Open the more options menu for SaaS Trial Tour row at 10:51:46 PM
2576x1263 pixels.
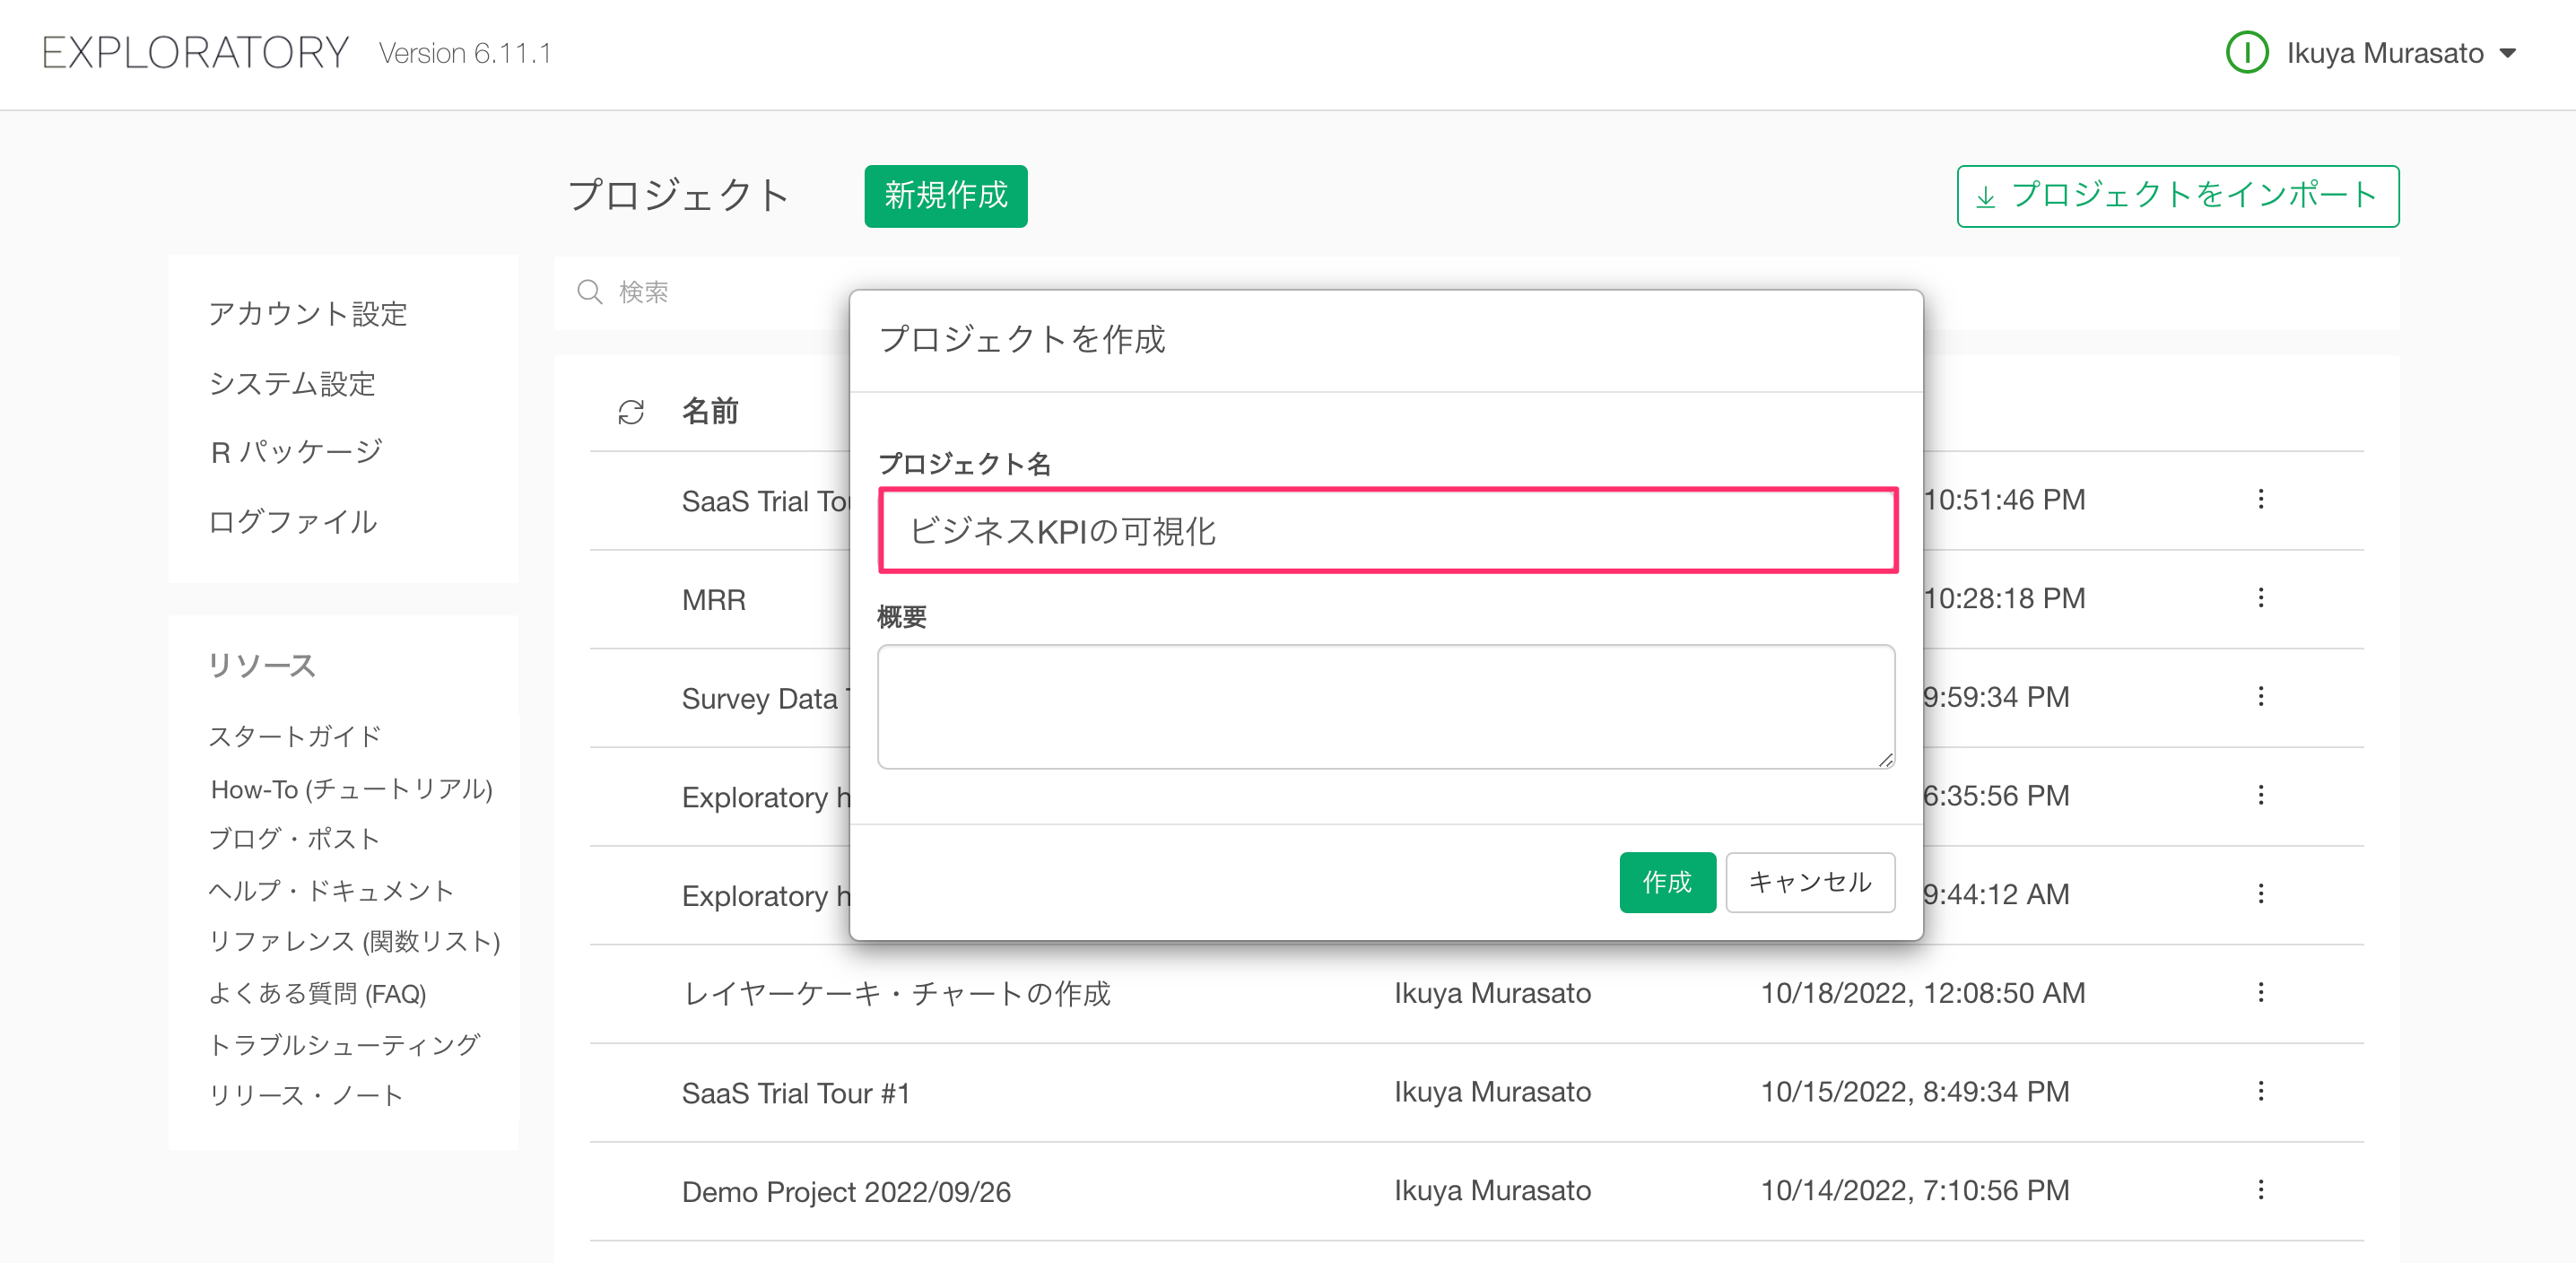[2261, 499]
